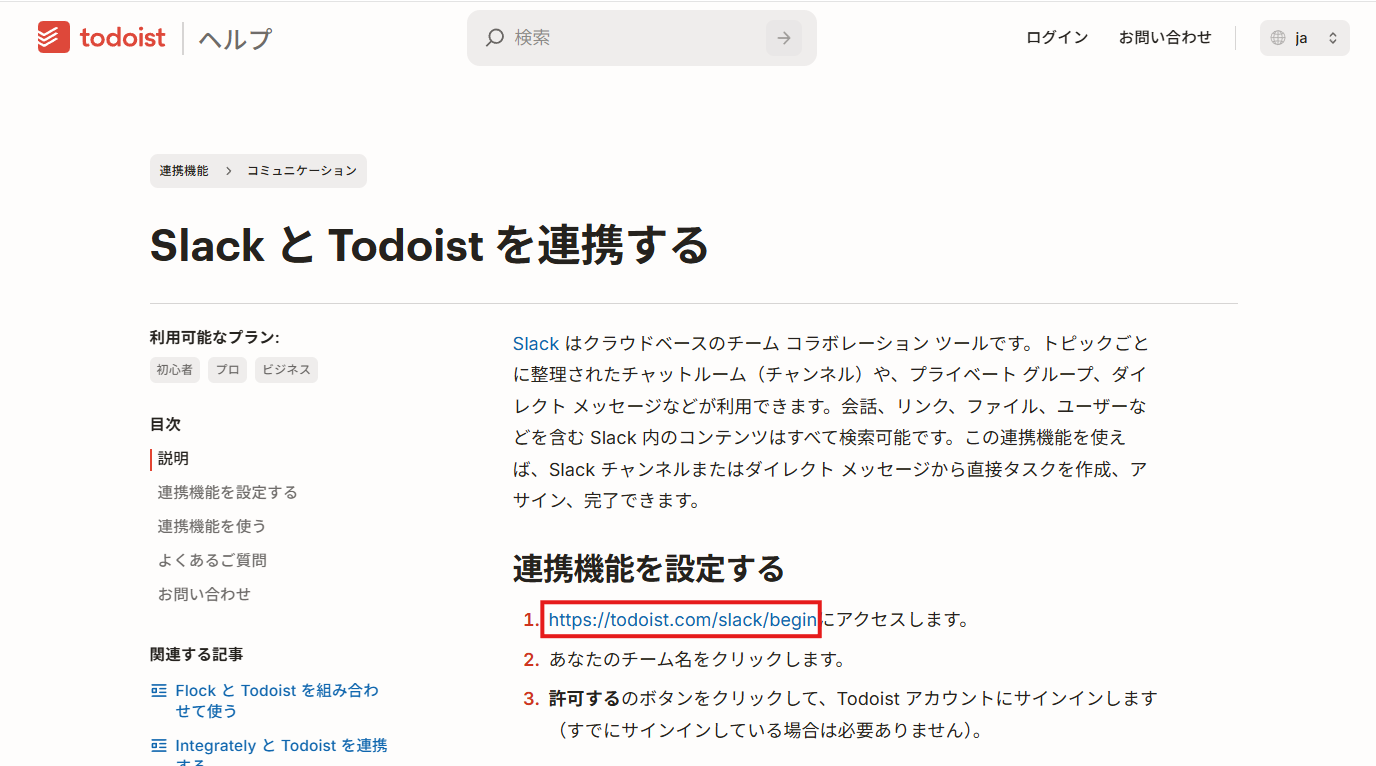Open the ja language dropdown
The height and width of the screenshot is (766, 1376).
click(x=1305, y=38)
